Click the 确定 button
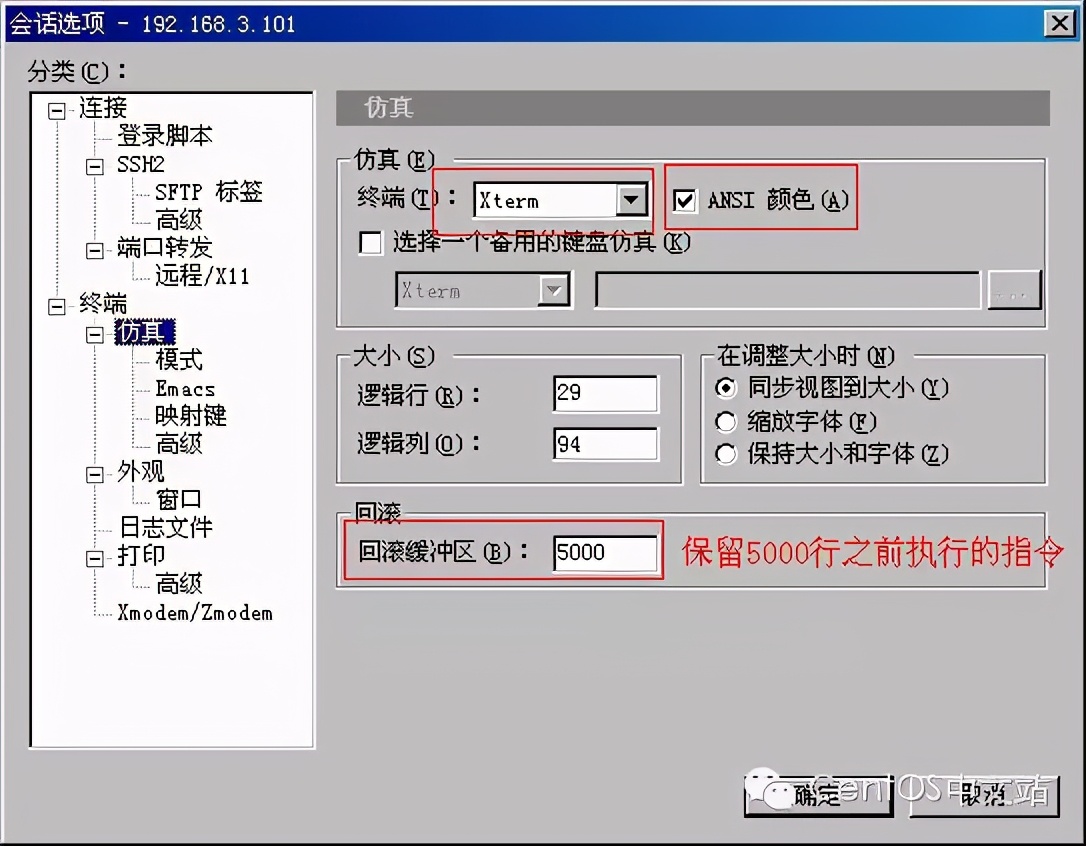The width and height of the screenshot is (1086, 846). (x=818, y=795)
